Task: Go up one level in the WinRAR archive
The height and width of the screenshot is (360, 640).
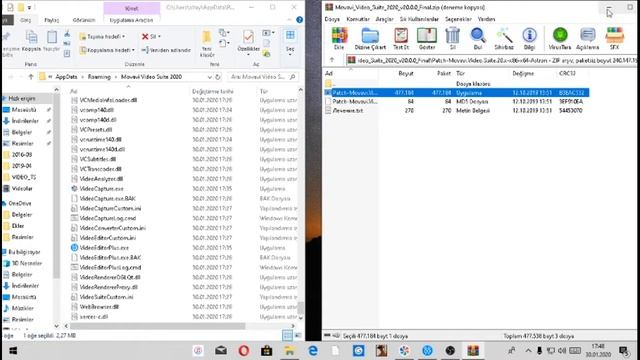Action: (x=332, y=60)
